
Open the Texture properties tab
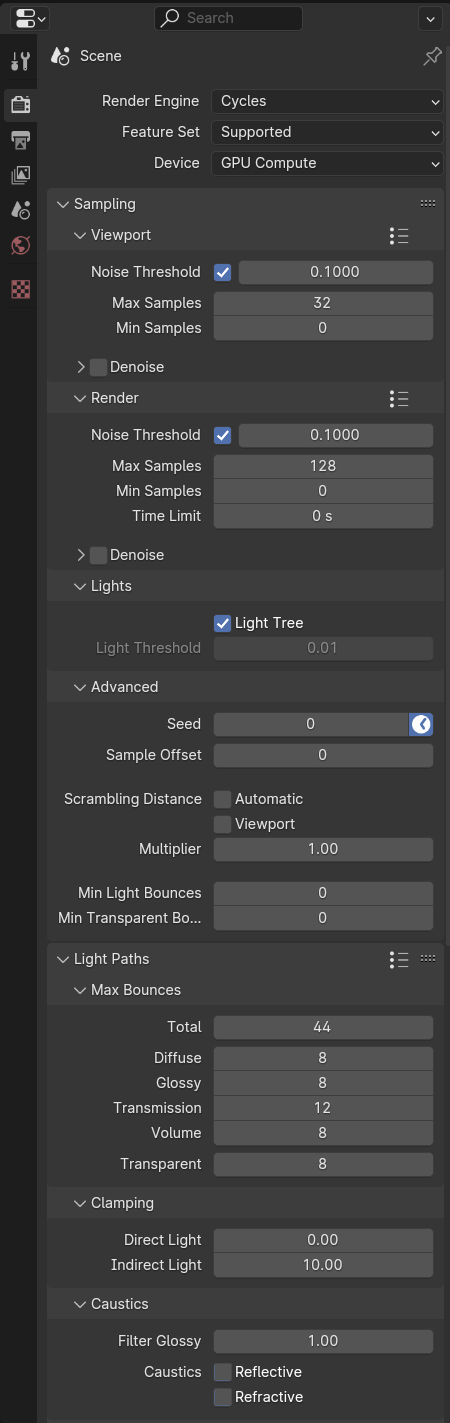tap(20, 290)
